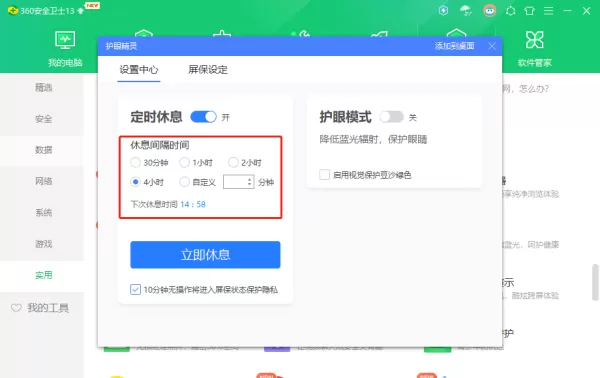
Task: Click the notification bell icon in title bar
Action: (x=510, y=11)
